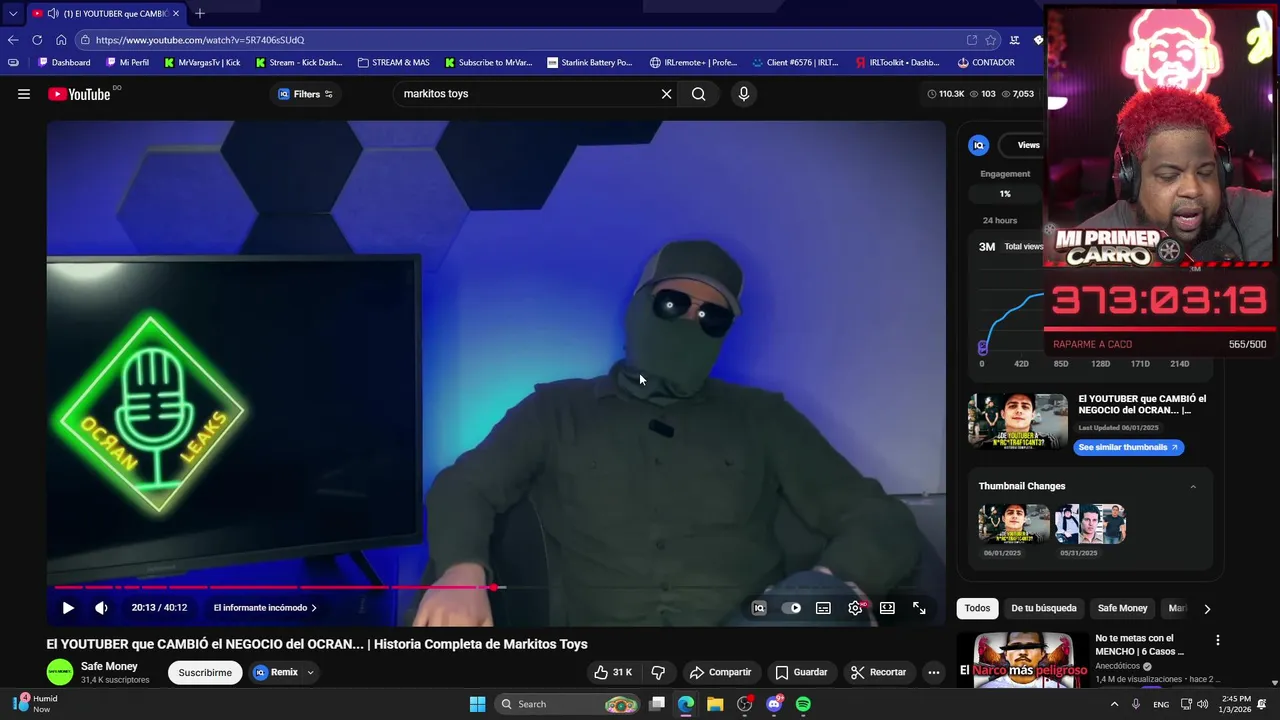Open CONTADOR bookmark
This screenshot has width=1280, height=720.
click(986, 62)
